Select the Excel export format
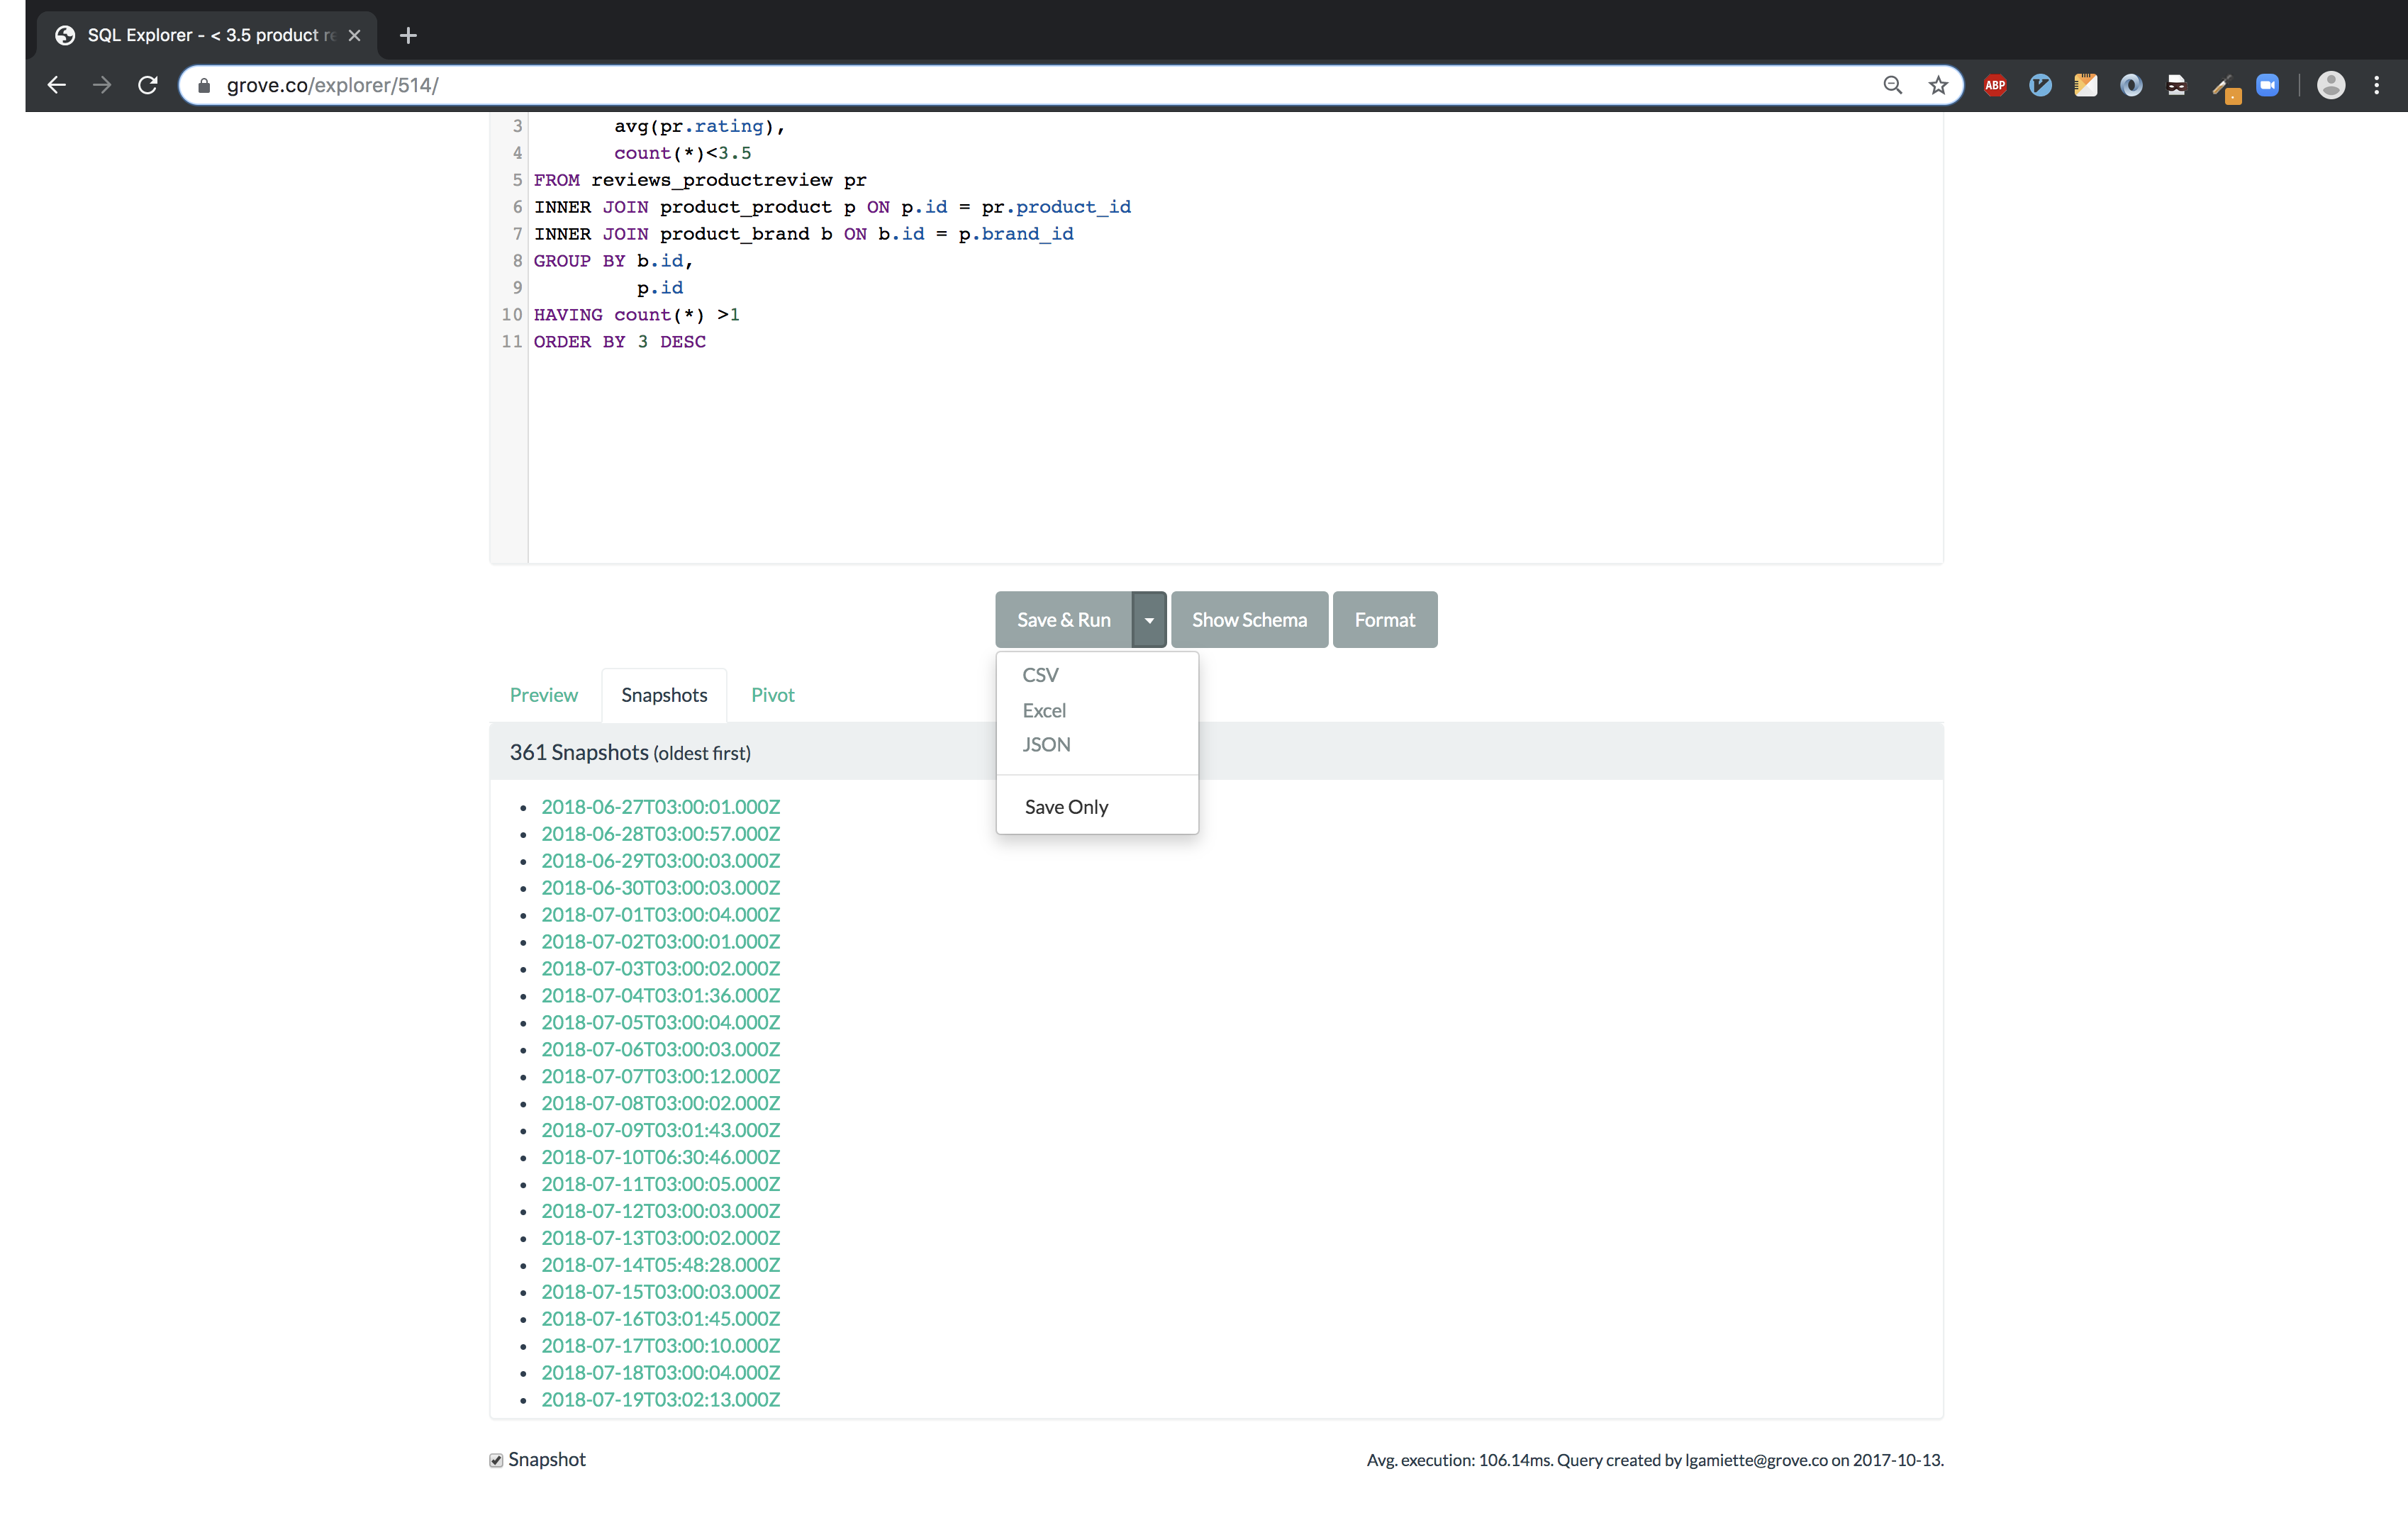Viewport: 2408px width, 1520px height. [x=1045, y=709]
